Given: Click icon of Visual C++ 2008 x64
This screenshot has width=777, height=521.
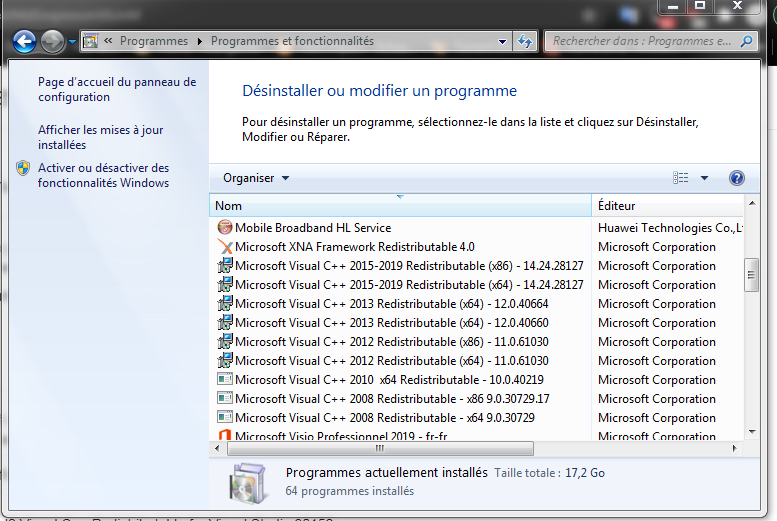Looking at the screenshot, I should 225,417.
